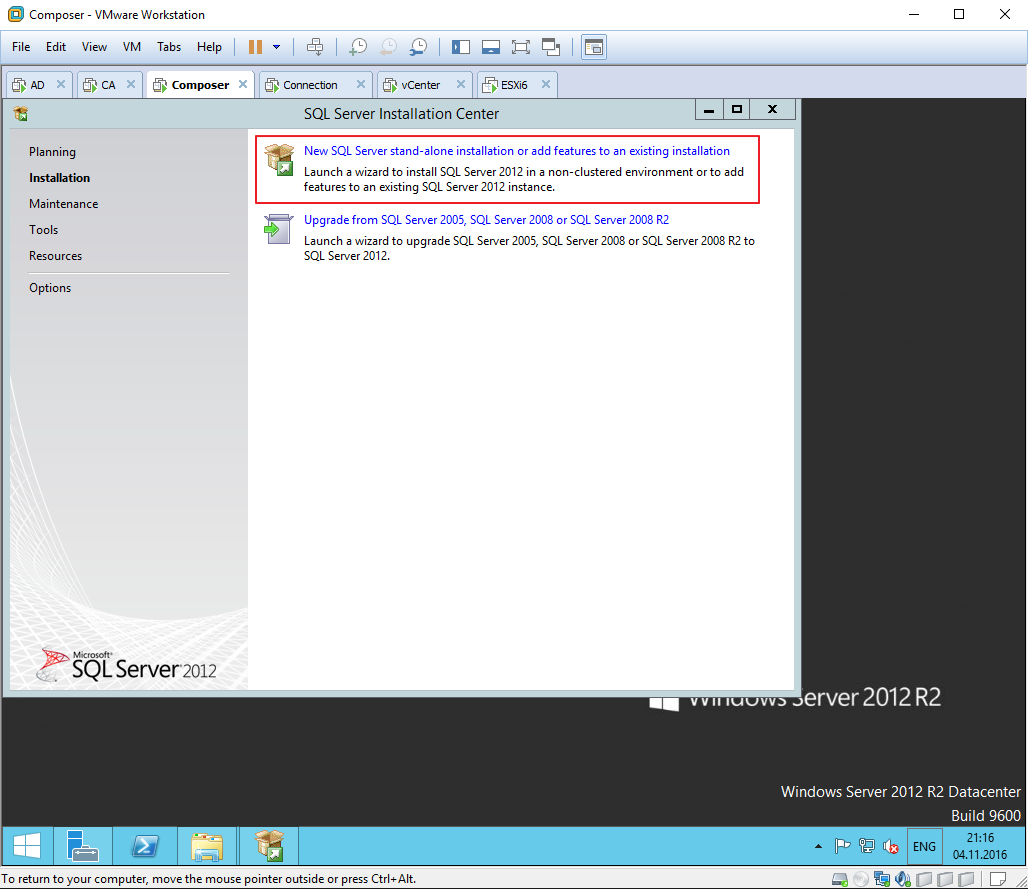Close the AD tab

(60, 84)
